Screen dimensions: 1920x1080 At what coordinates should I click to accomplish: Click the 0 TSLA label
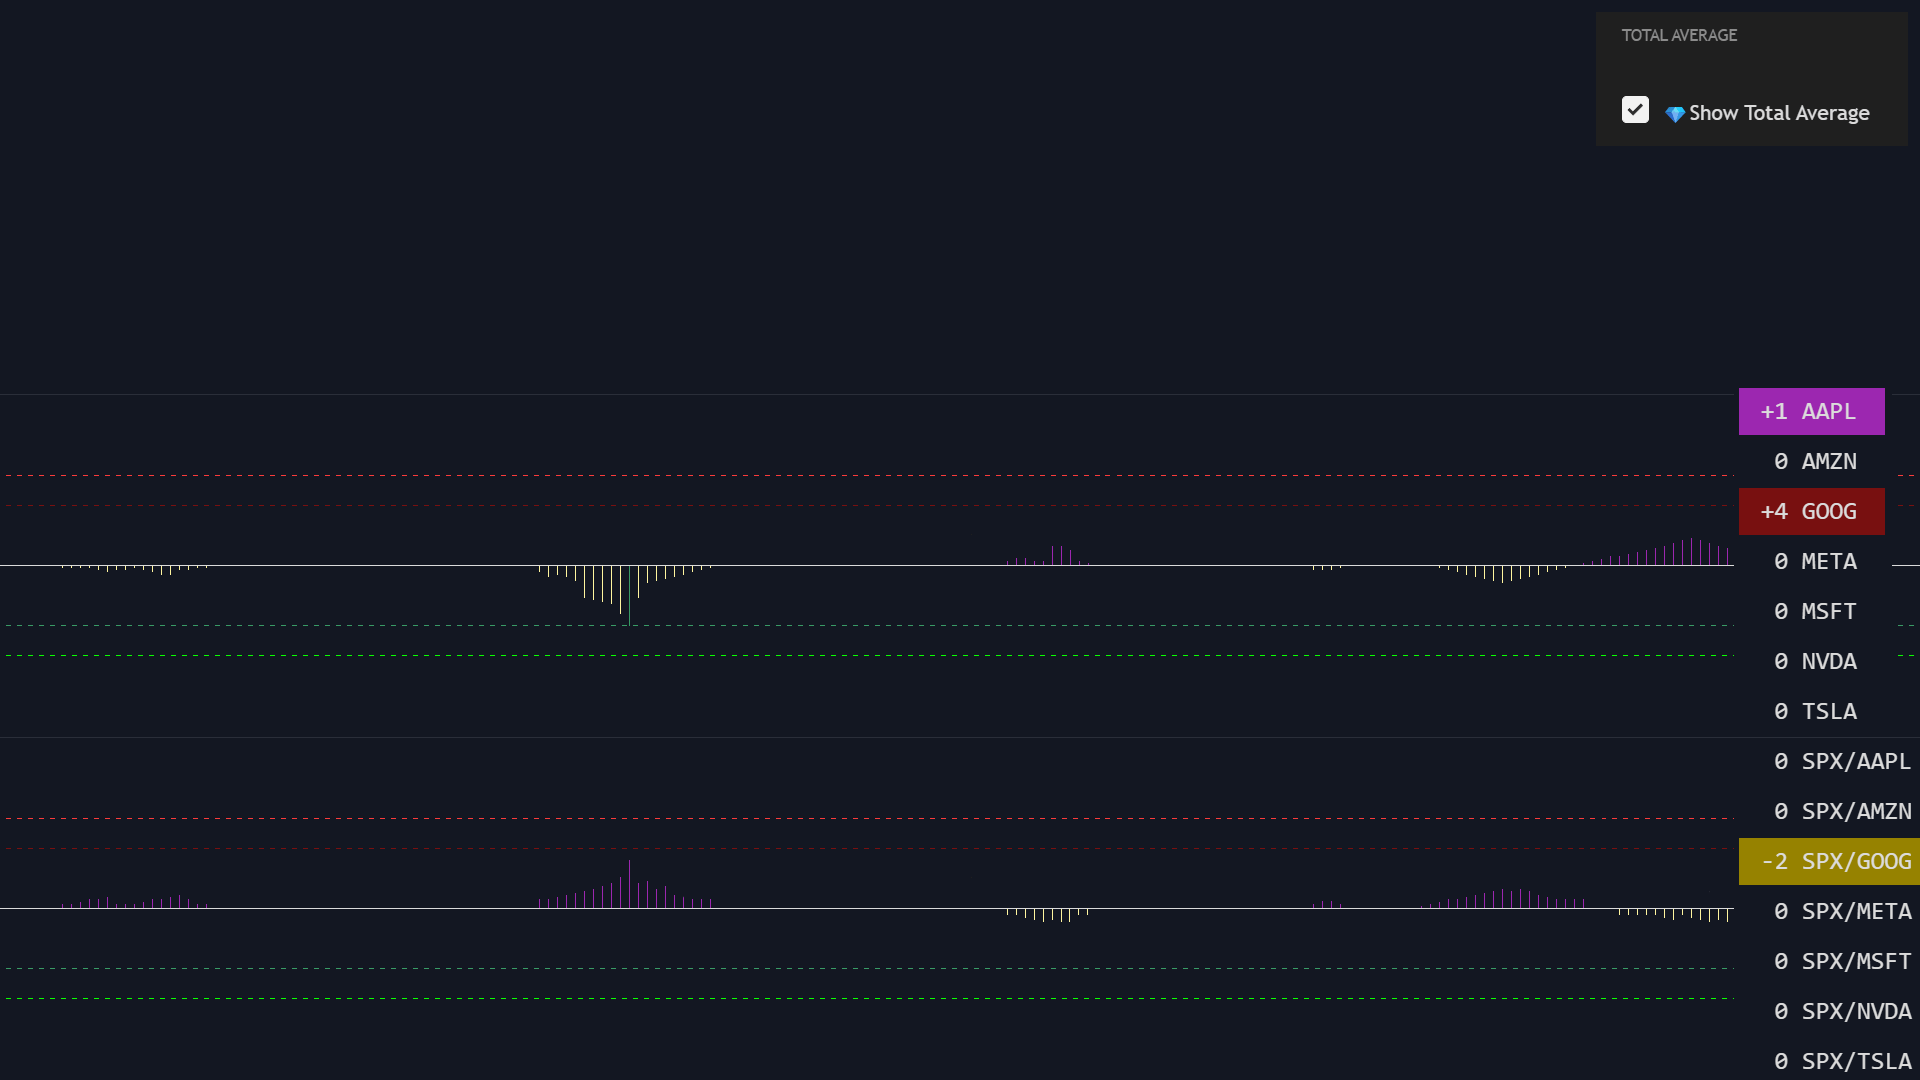[1815, 712]
